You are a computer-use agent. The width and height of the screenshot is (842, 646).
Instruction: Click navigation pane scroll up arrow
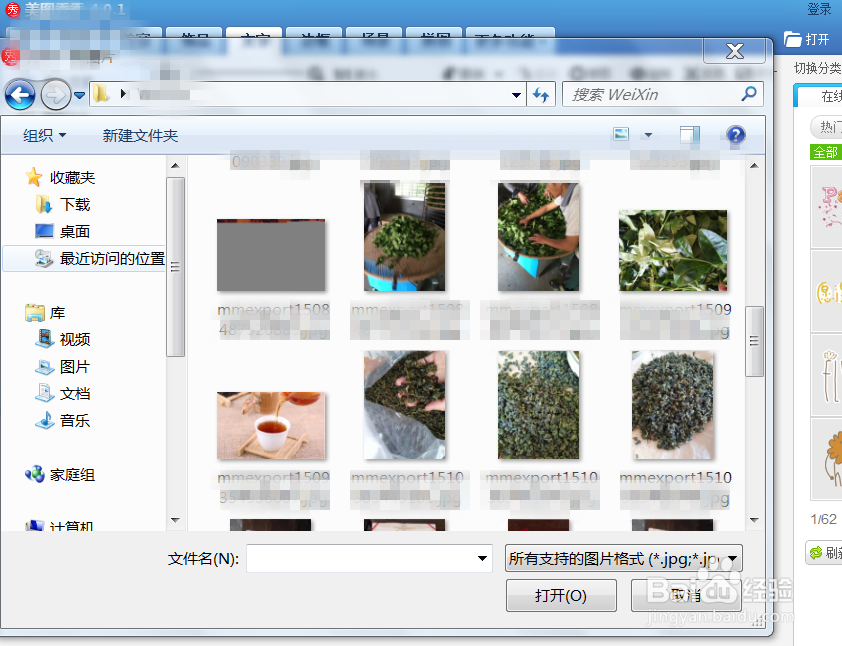click(175, 165)
